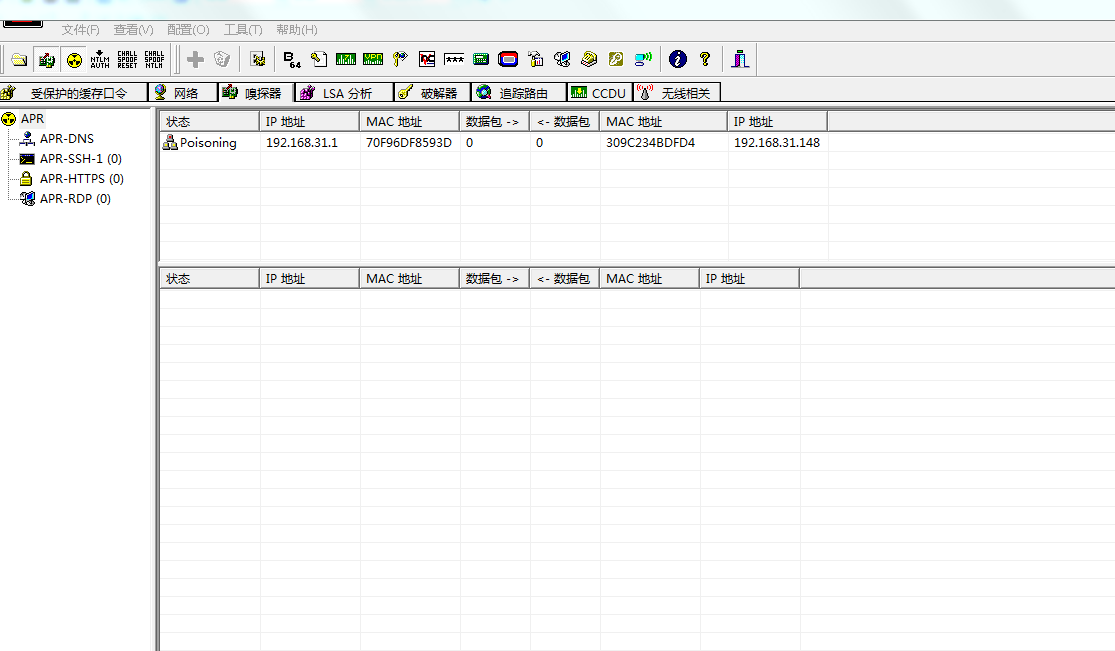
Task: Click the top table's first IP 地址 header
Action: point(309,122)
